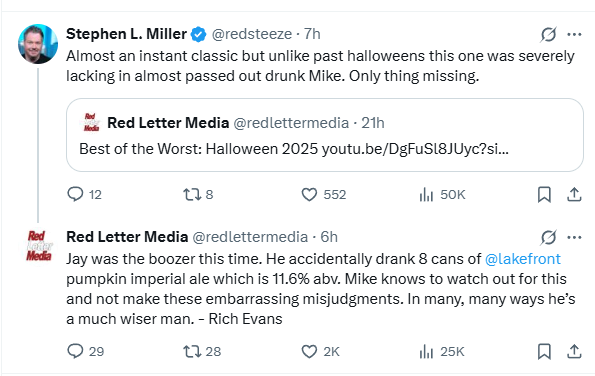Open quoted Best of the Worst tweet

click(325, 135)
